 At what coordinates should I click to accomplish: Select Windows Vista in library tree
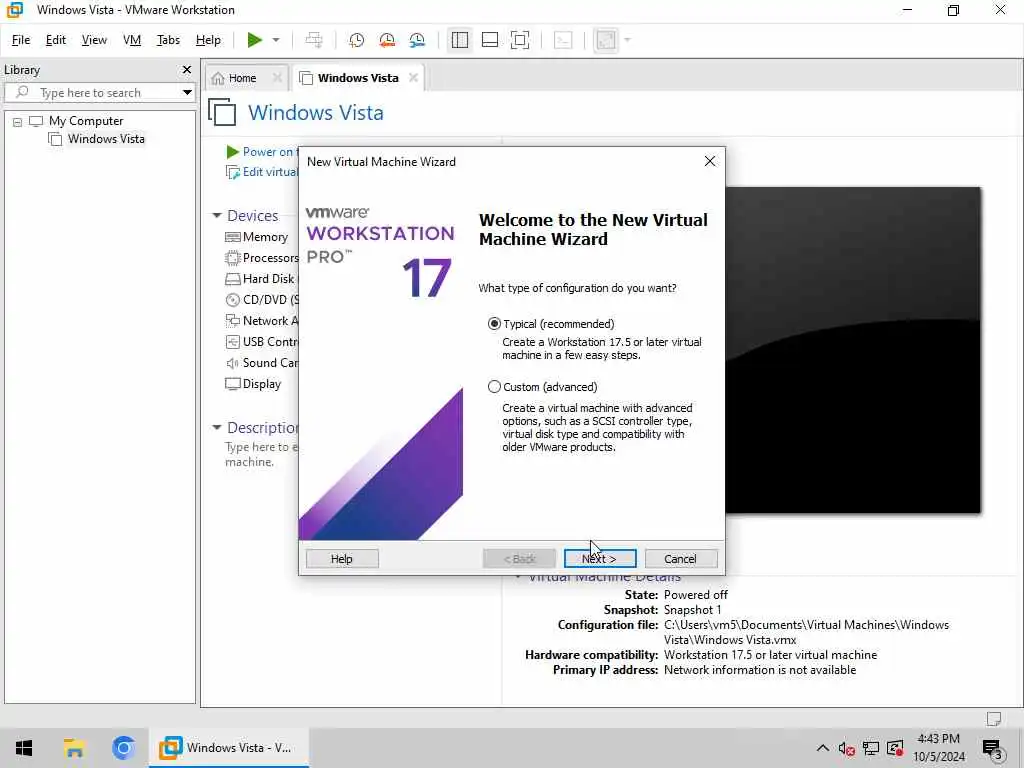click(106, 139)
